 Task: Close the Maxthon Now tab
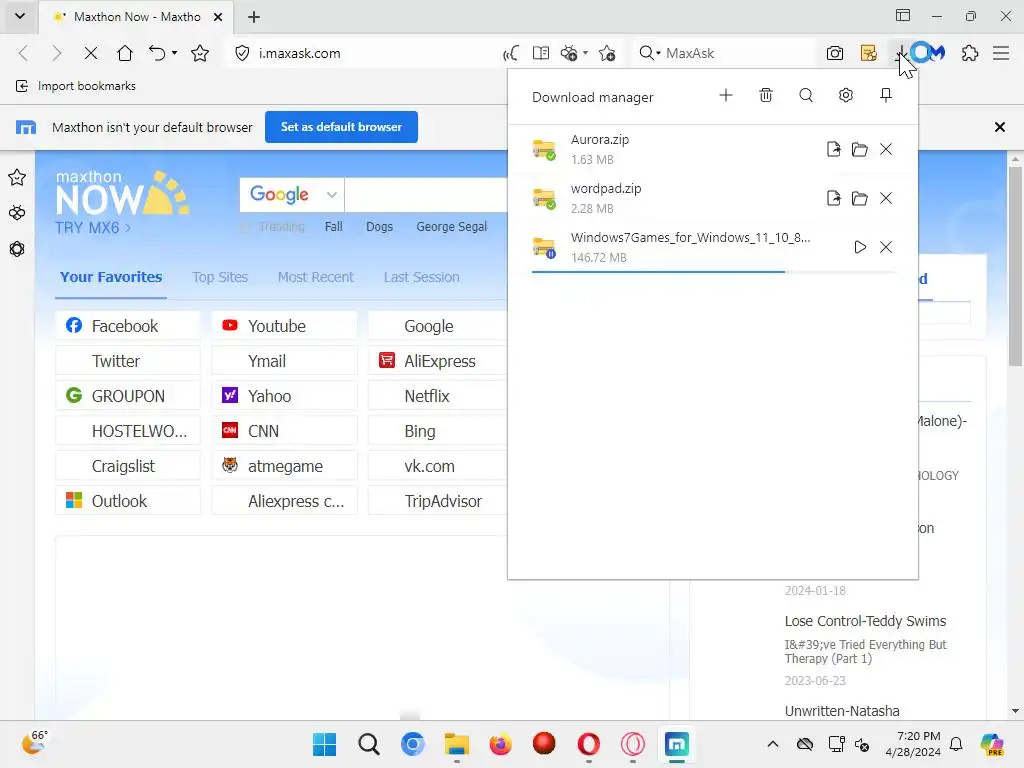218,17
